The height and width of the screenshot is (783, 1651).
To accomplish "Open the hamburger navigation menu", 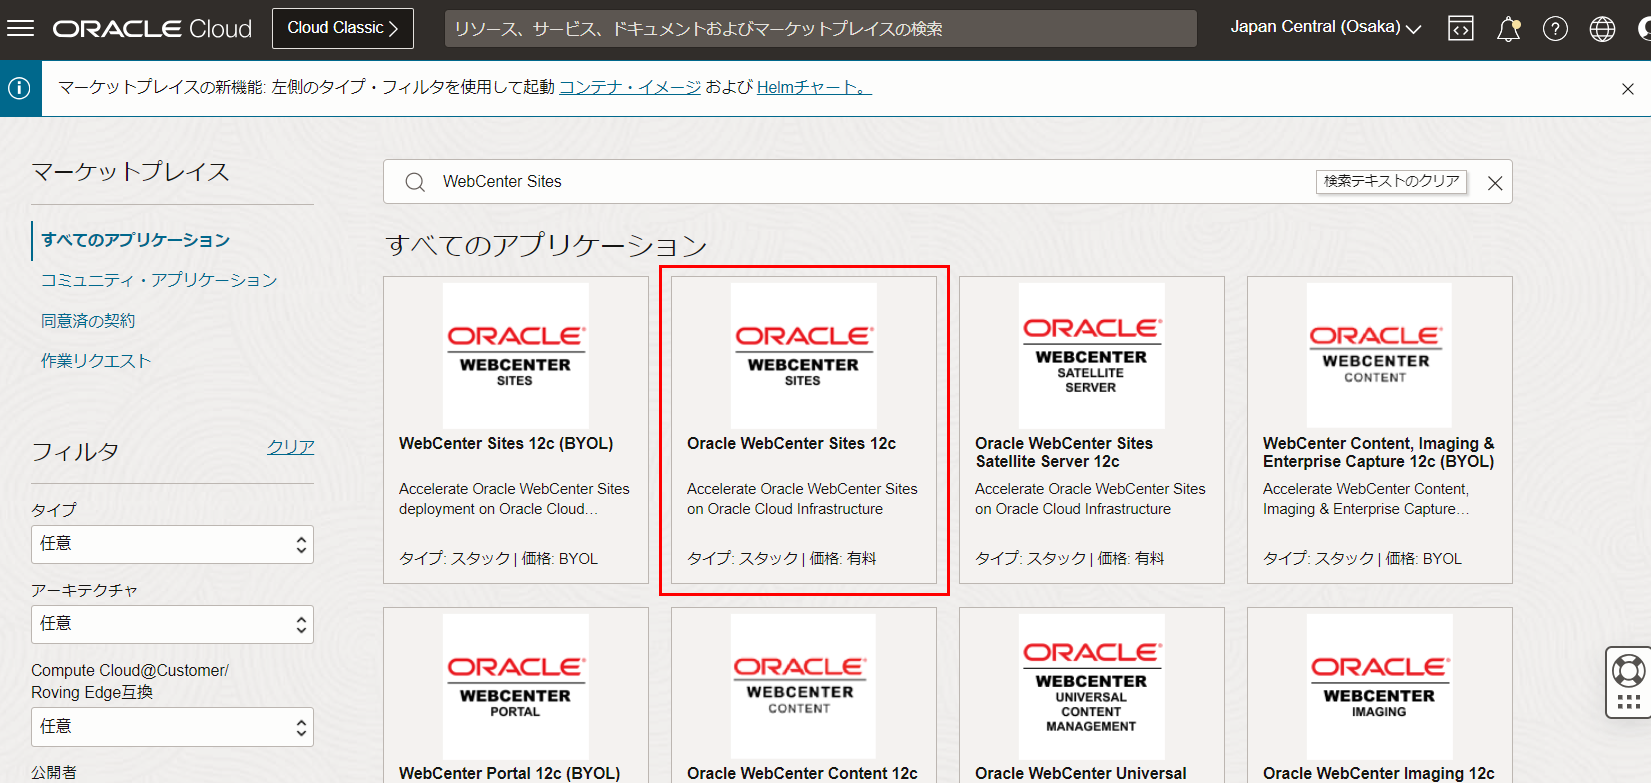I will (20, 28).
